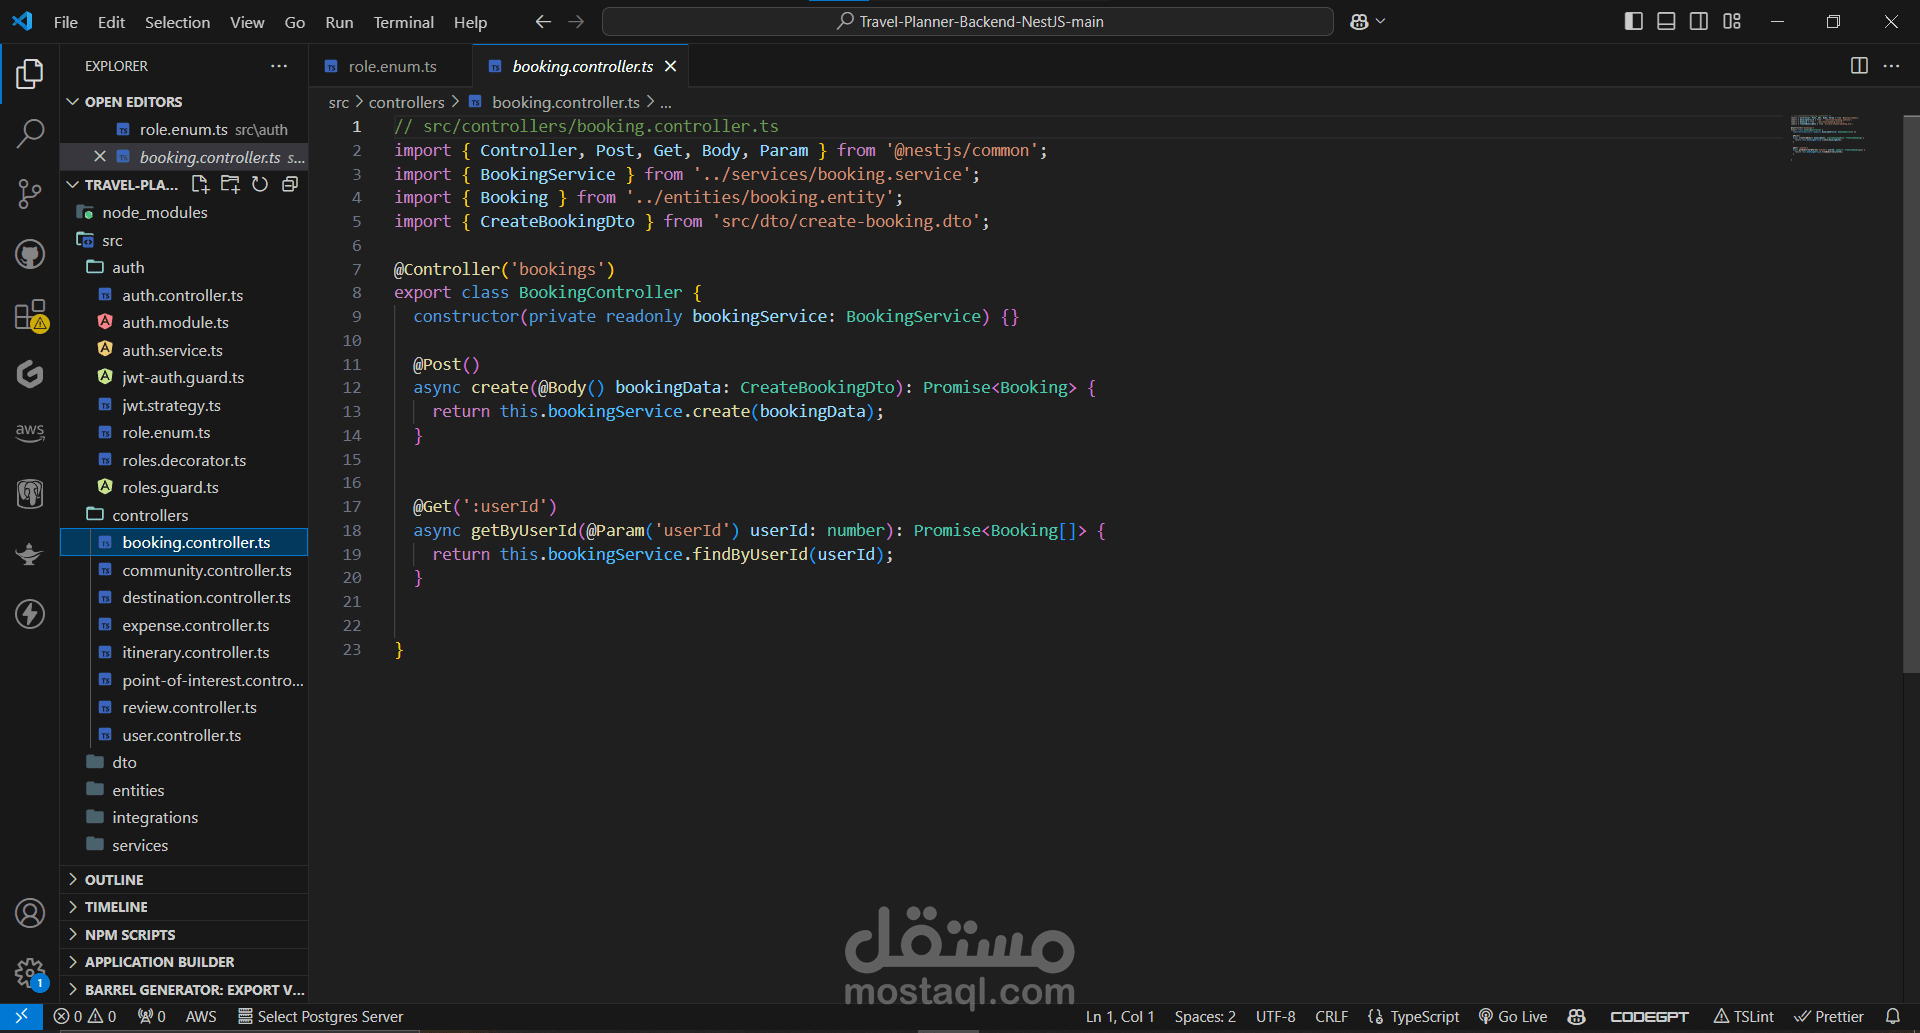Expand the Barrel Generator section
This screenshot has width=1920, height=1033.
184,990
